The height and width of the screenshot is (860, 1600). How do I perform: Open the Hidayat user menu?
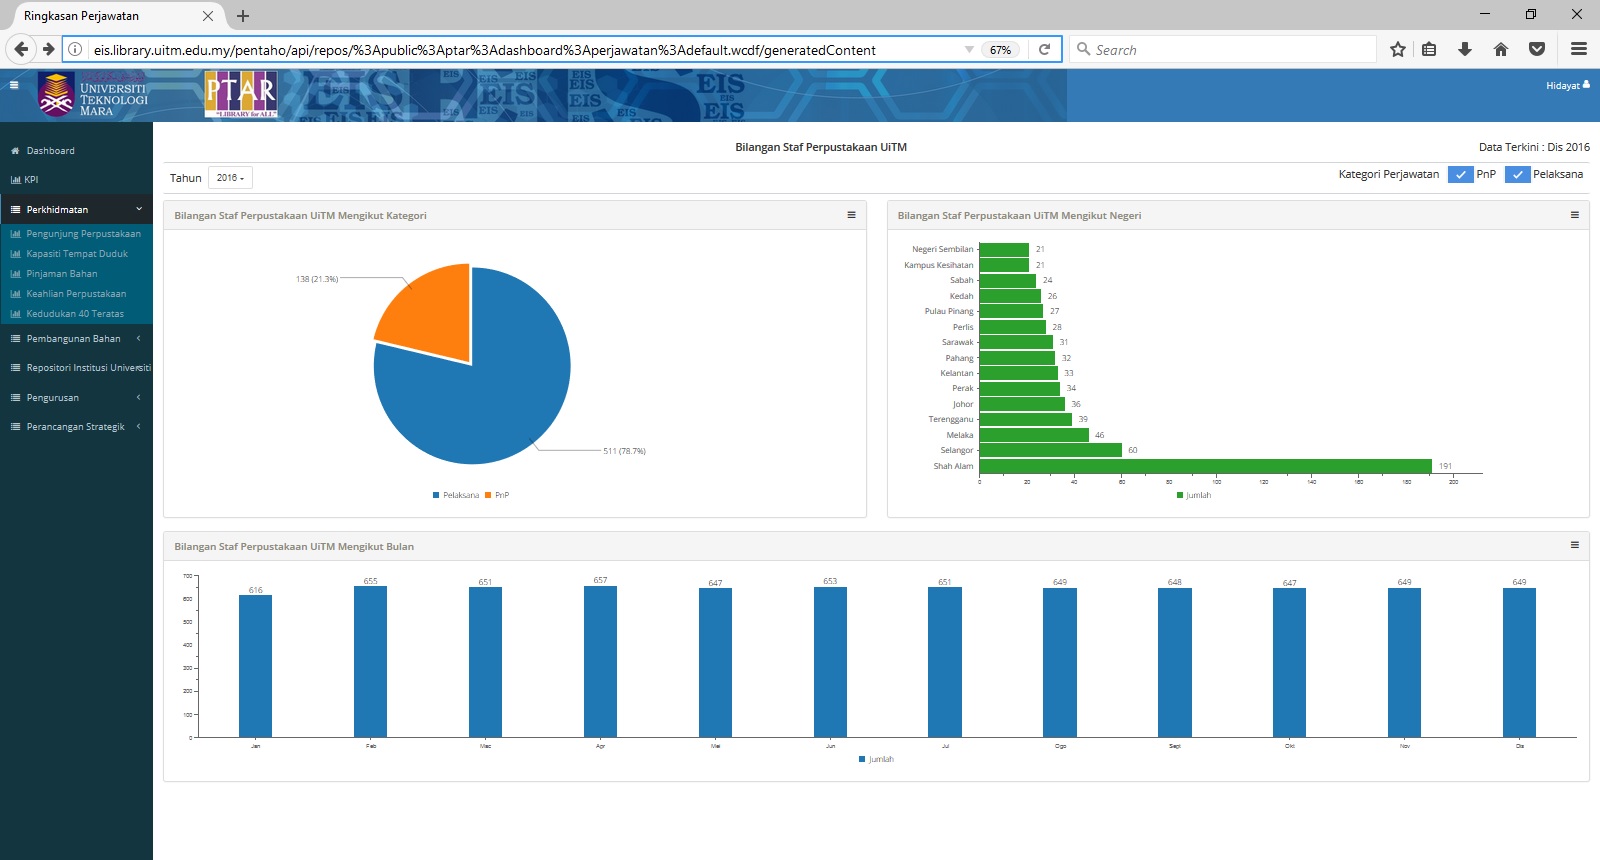(x=1567, y=85)
